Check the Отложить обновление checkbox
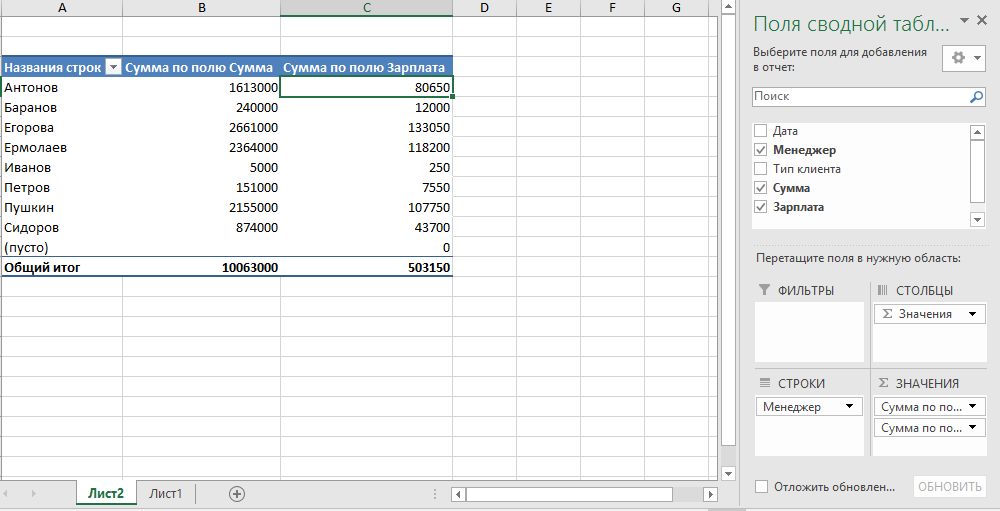This screenshot has height=511, width=1000. point(762,487)
